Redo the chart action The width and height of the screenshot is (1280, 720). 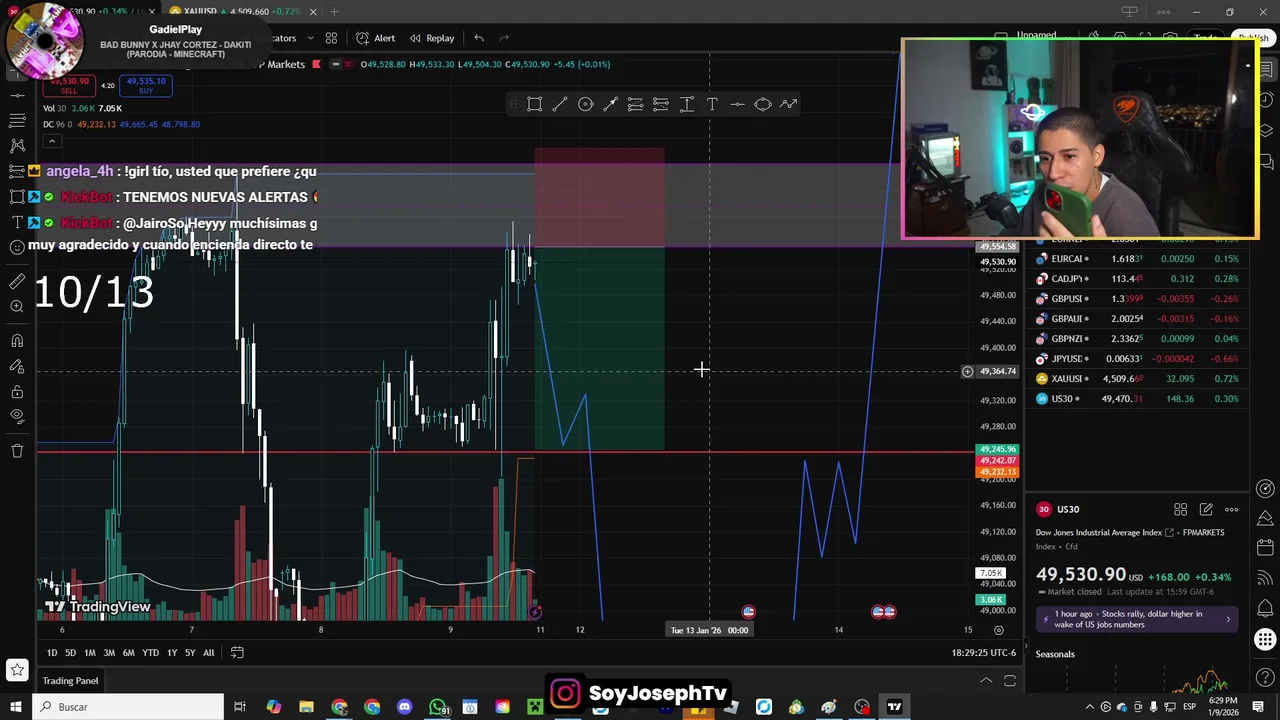[x=504, y=38]
